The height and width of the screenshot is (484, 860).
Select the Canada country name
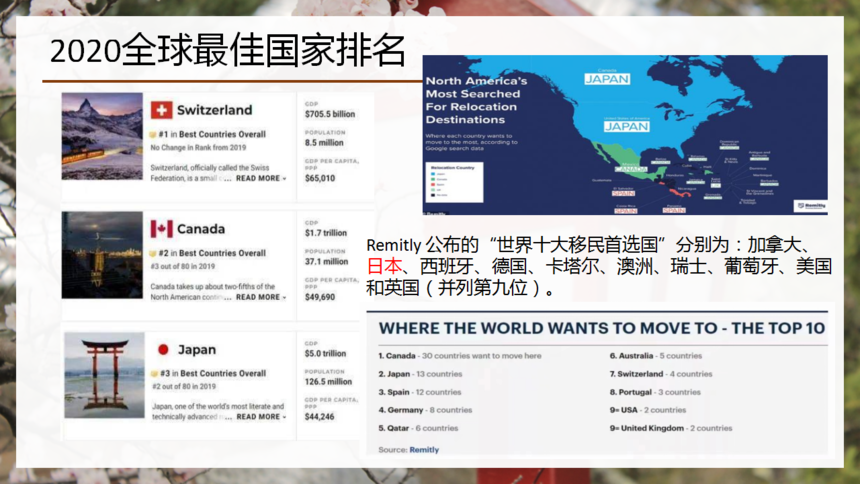click(201, 229)
